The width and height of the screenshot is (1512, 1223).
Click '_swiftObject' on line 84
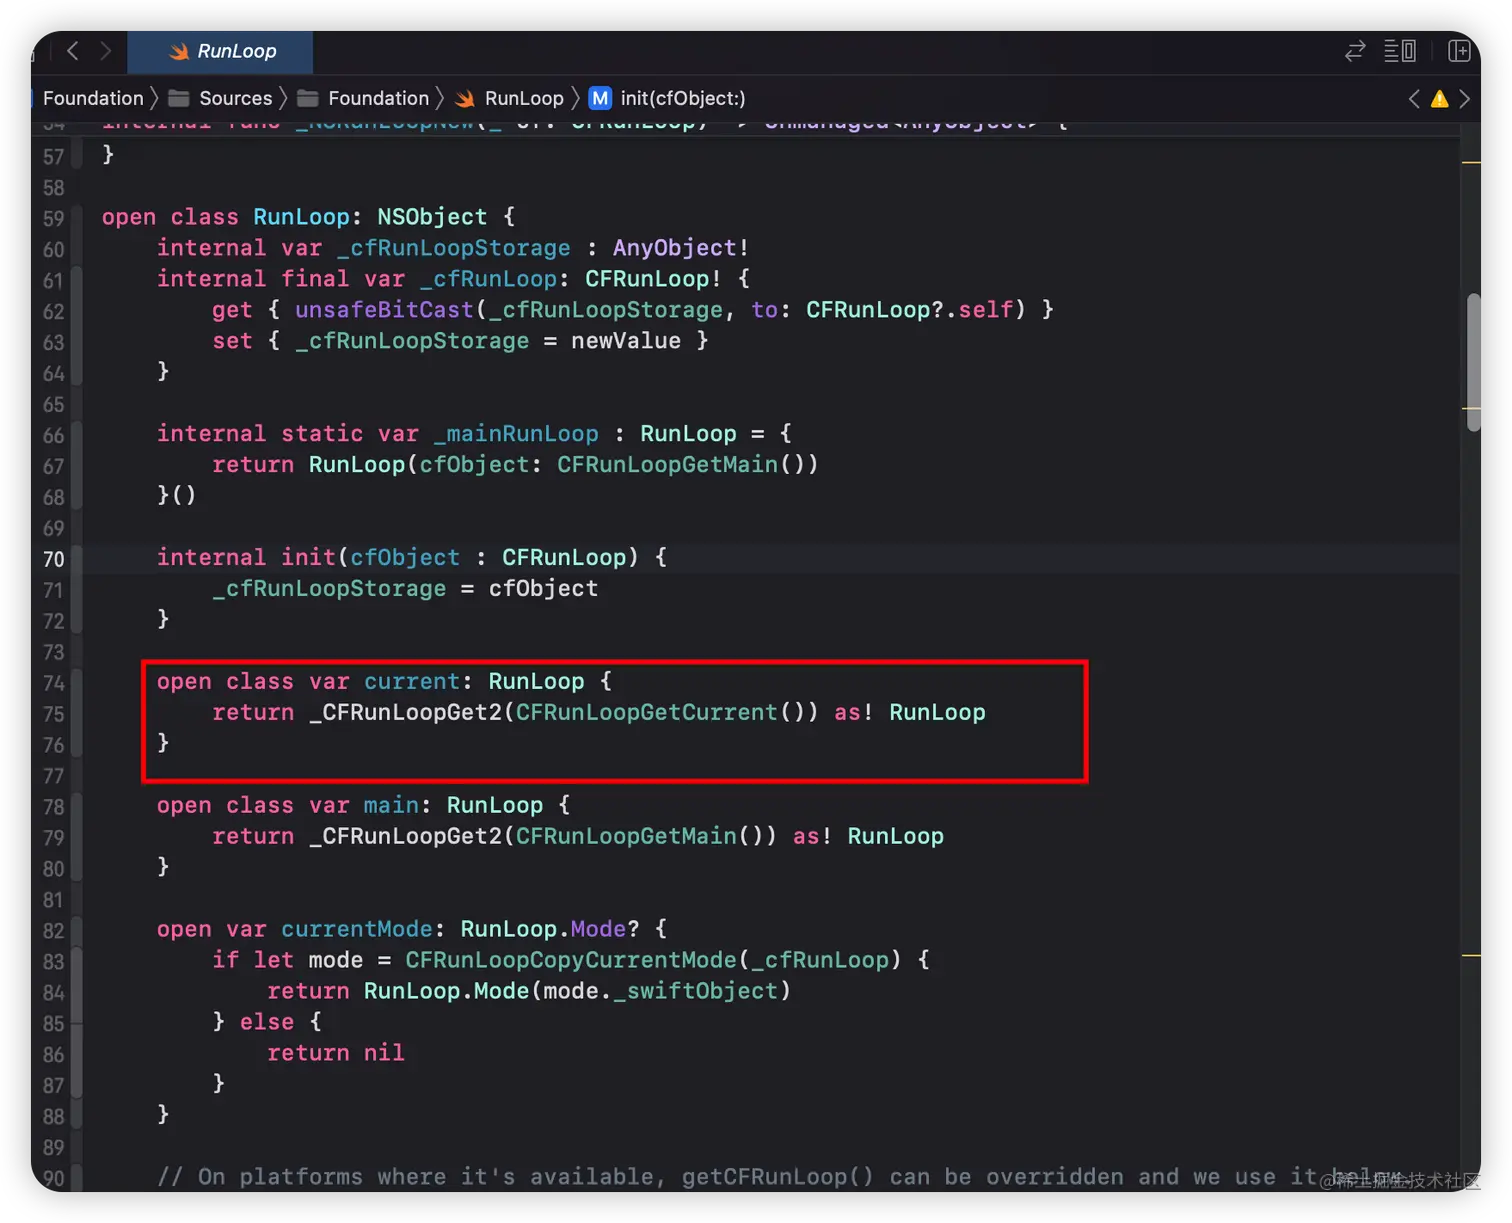click(x=695, y=992)
